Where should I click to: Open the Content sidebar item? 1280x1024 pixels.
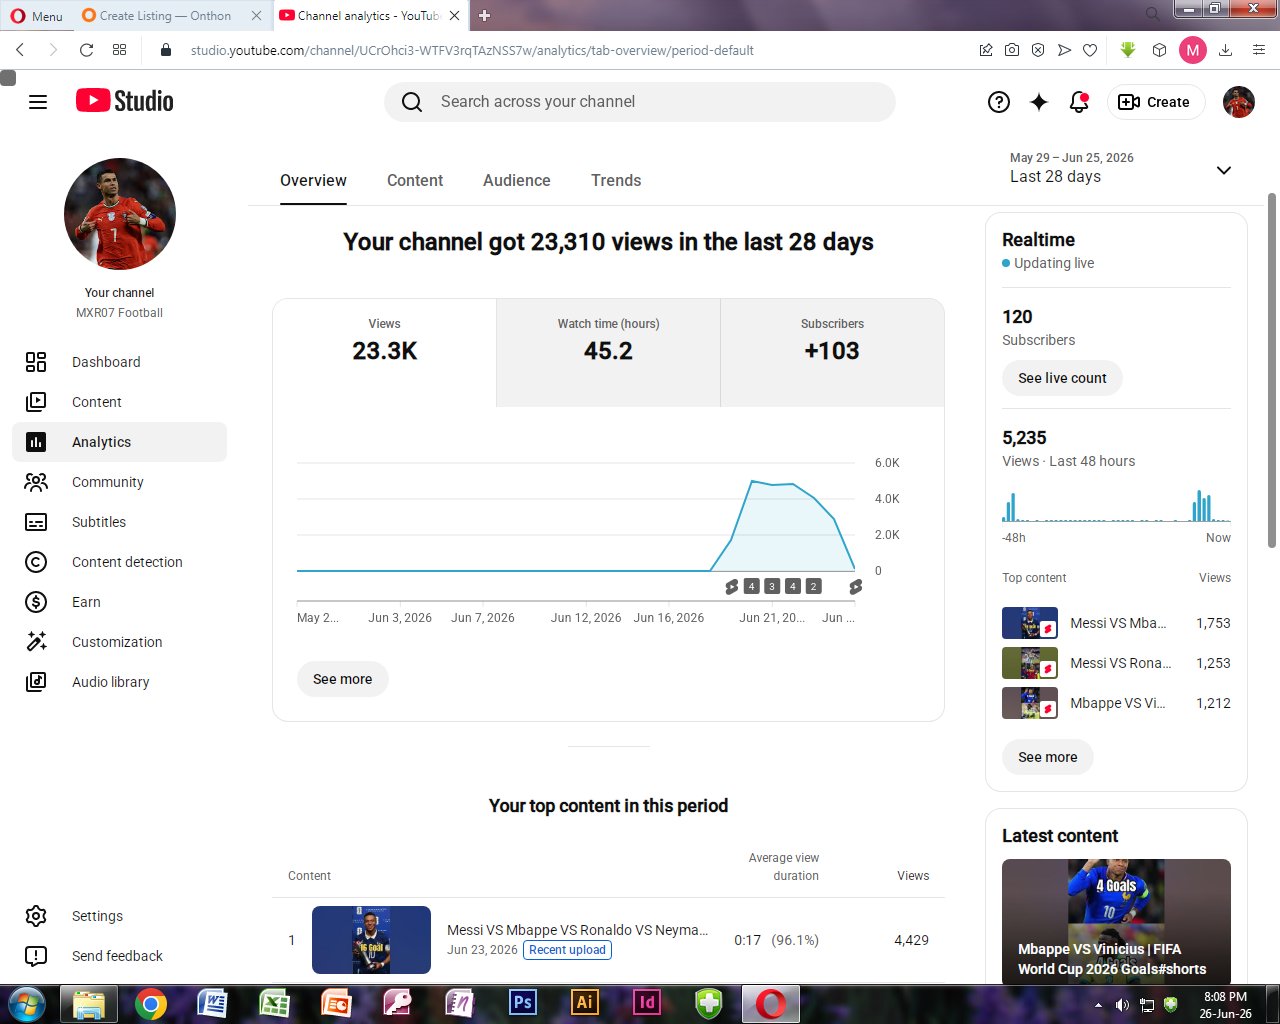120,402
